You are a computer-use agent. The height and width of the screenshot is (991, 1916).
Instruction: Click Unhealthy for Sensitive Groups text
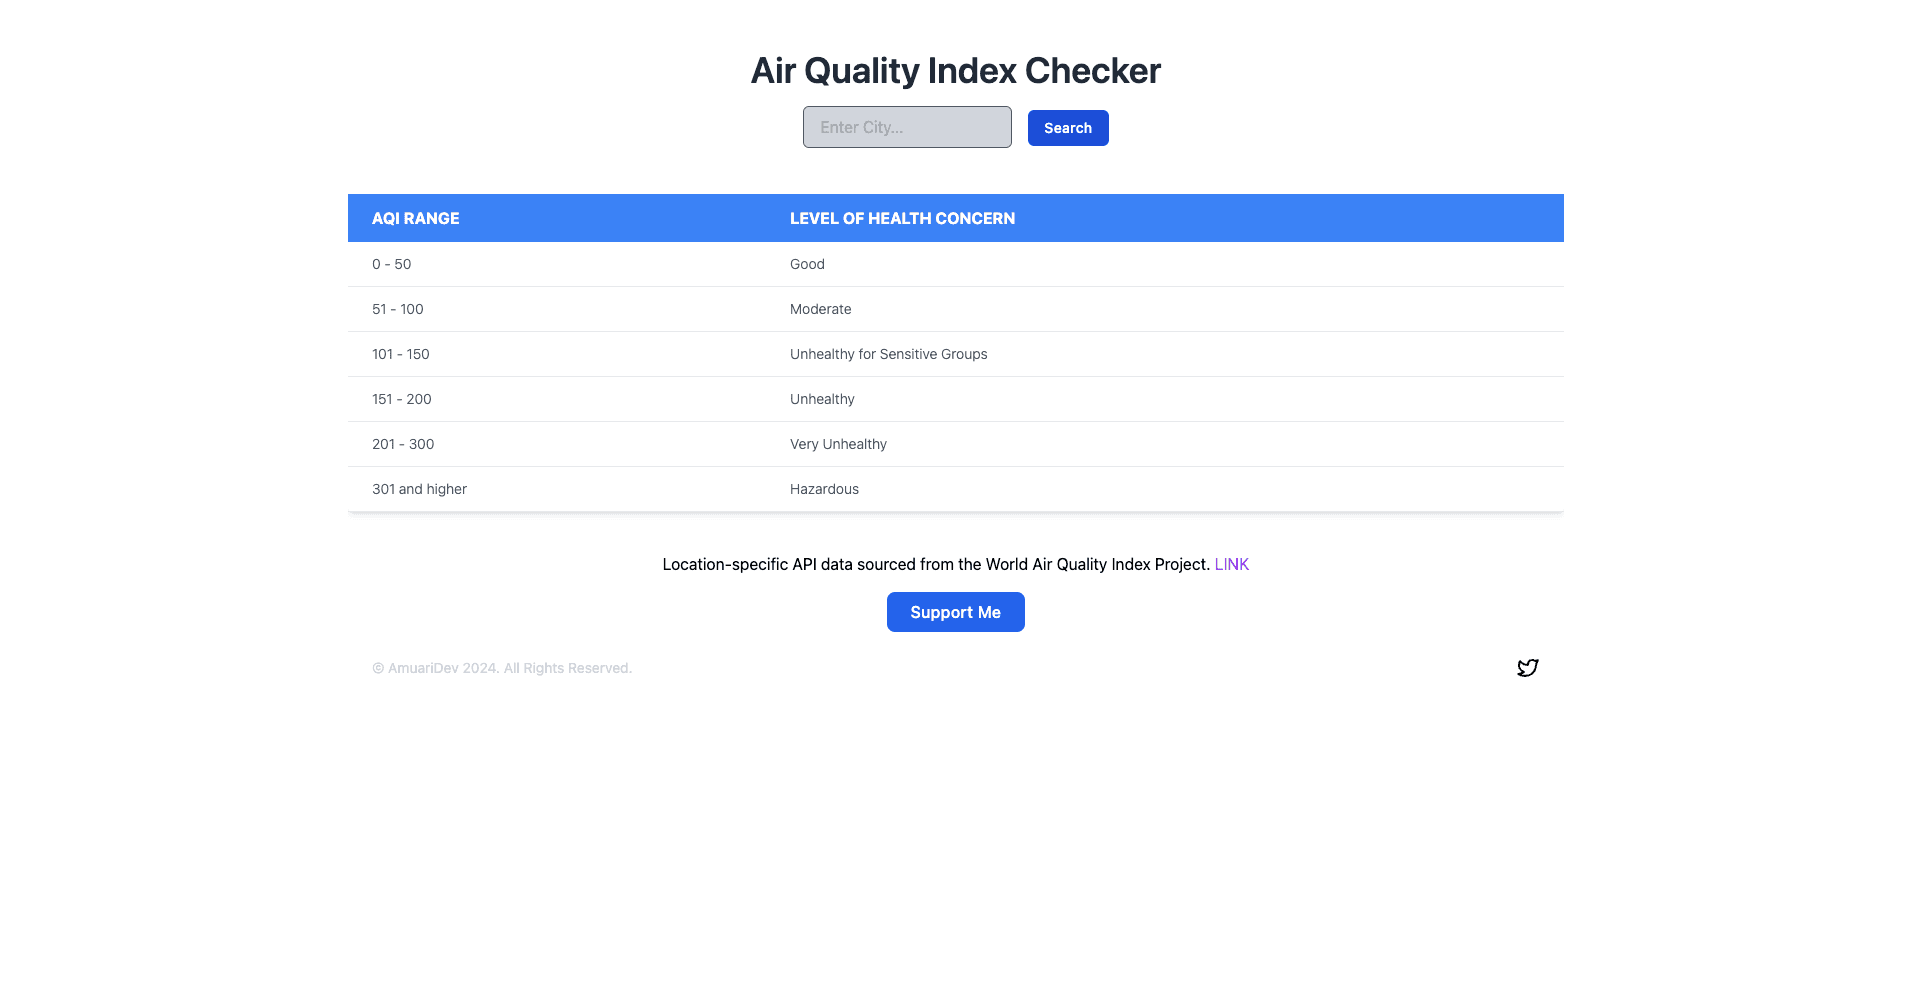(x=888, y=354)
